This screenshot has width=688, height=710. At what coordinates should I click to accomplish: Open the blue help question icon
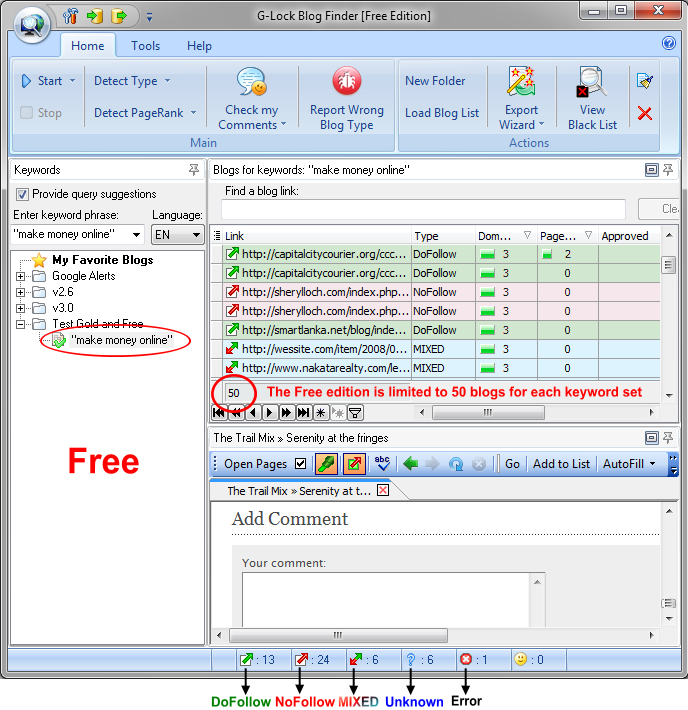669,43
